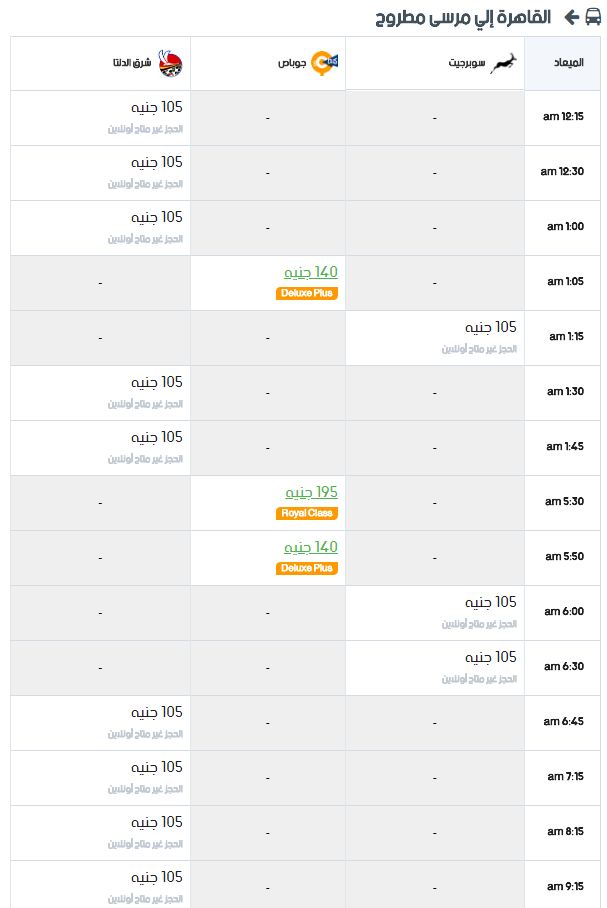Click the Superjet 105 EGP price at 6:00 am
607x908 pixels.
(x=491, y=602)
